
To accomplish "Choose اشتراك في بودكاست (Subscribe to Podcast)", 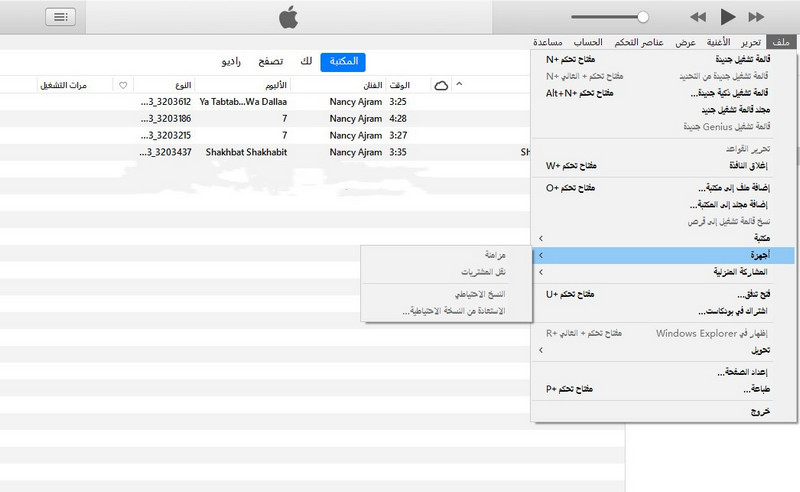I will click(663, 311).
